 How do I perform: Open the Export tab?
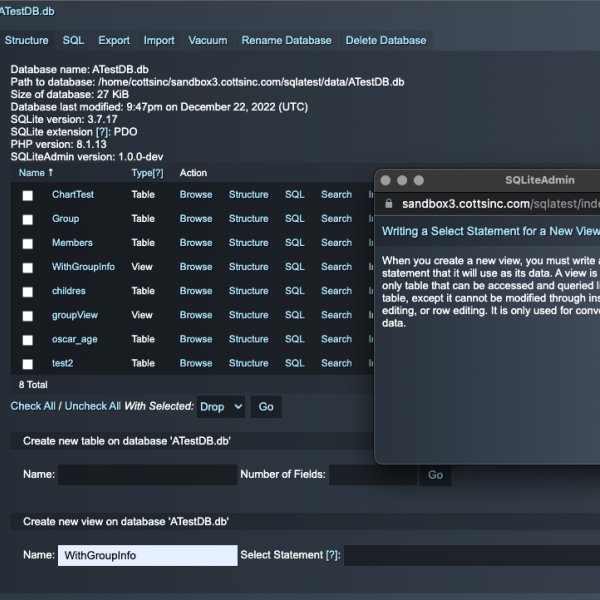click(114, 41)
